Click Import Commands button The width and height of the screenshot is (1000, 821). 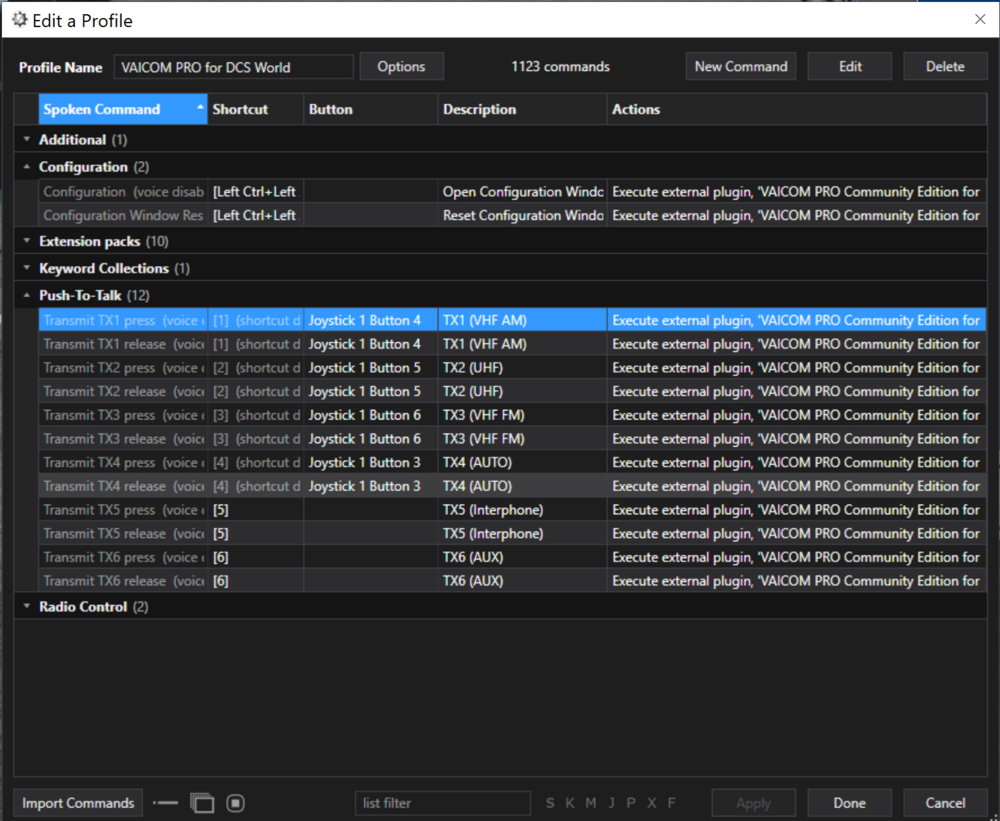coord(78,803)
